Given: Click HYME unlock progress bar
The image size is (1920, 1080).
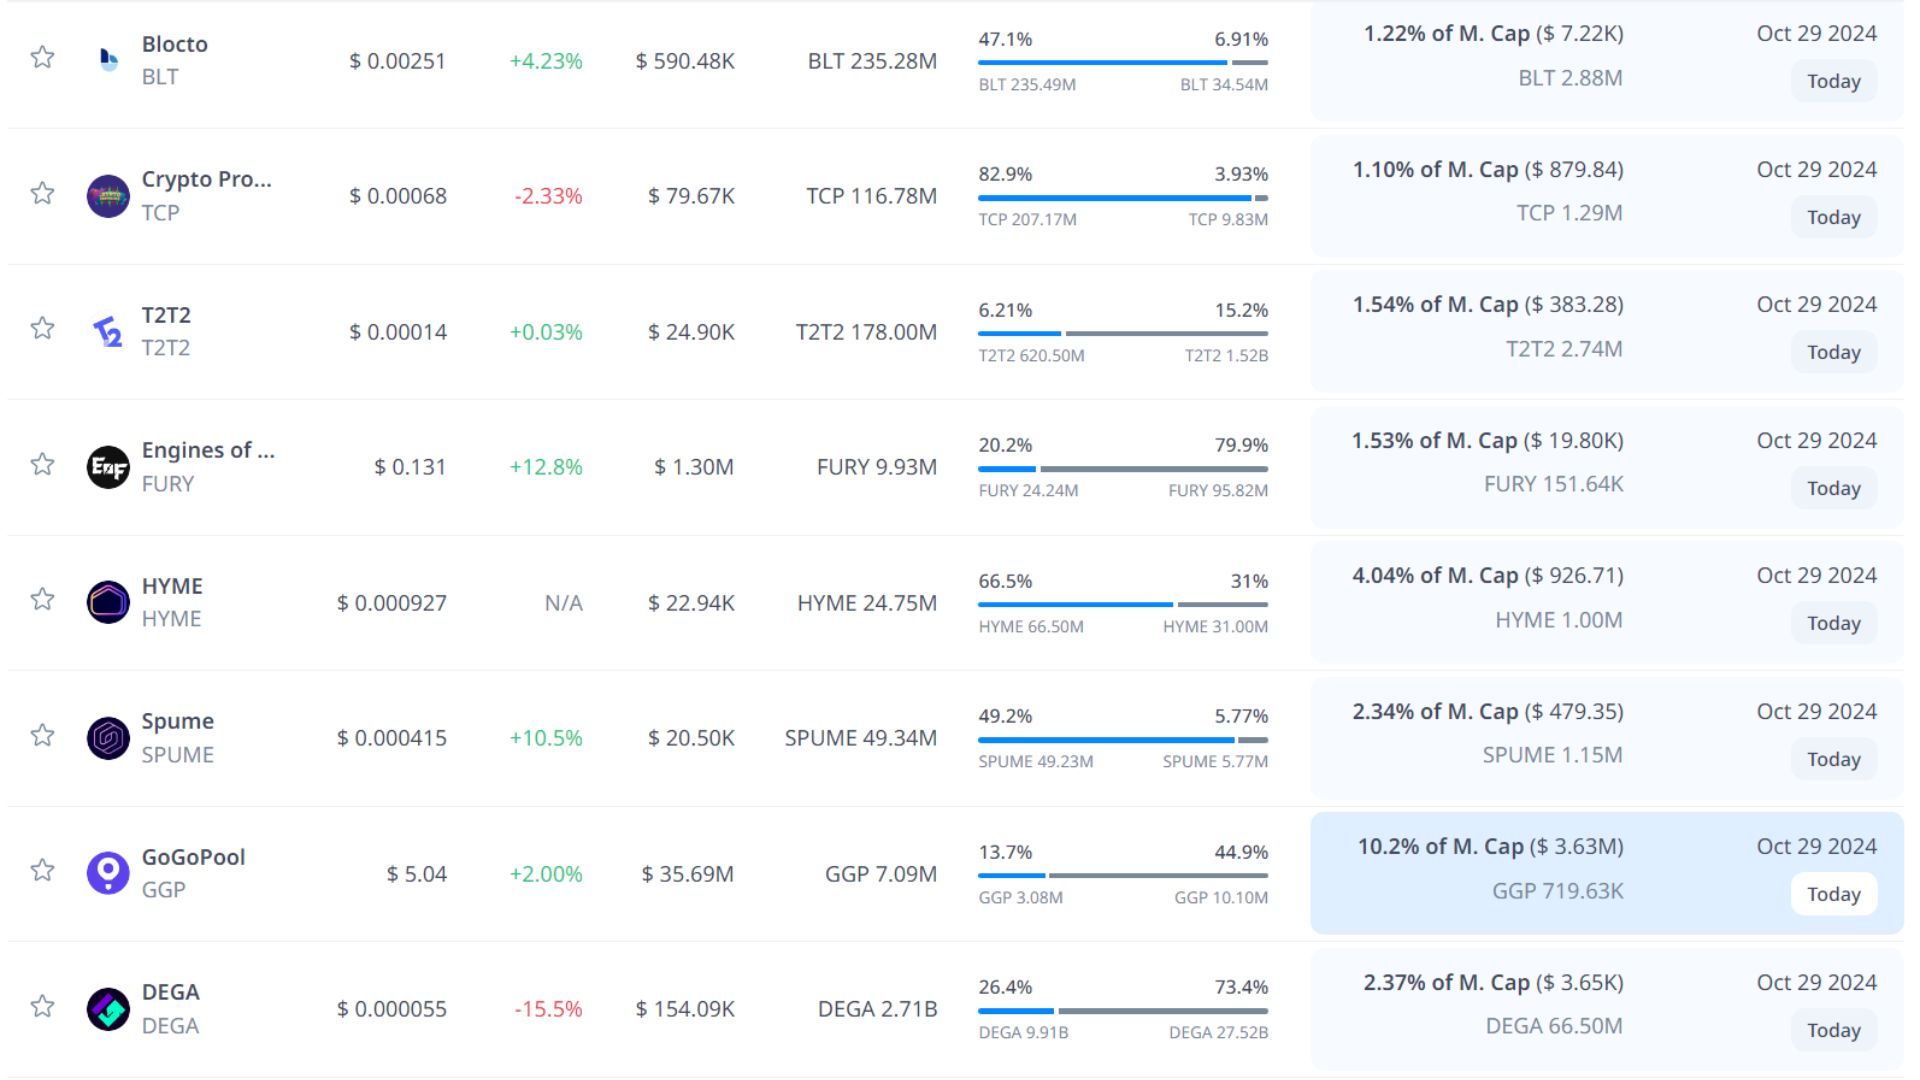Looking at the screenshot, I should 1122,604.
